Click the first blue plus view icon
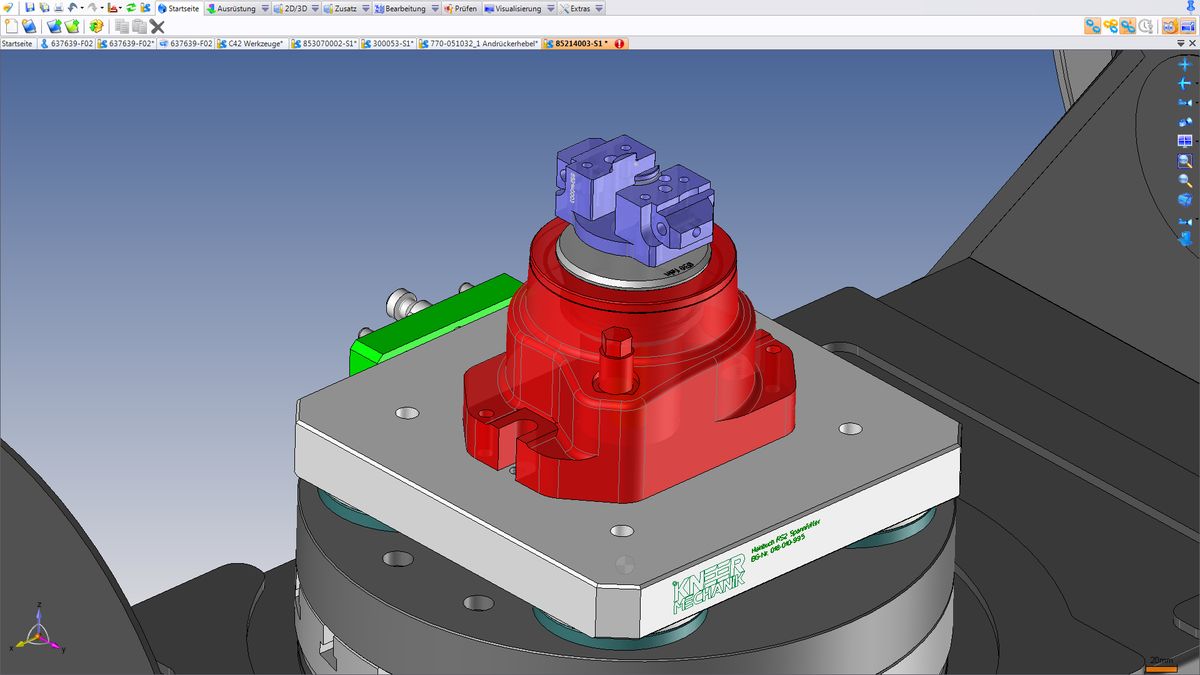This screenshot has width=1200, height=675. (1185, 65)
